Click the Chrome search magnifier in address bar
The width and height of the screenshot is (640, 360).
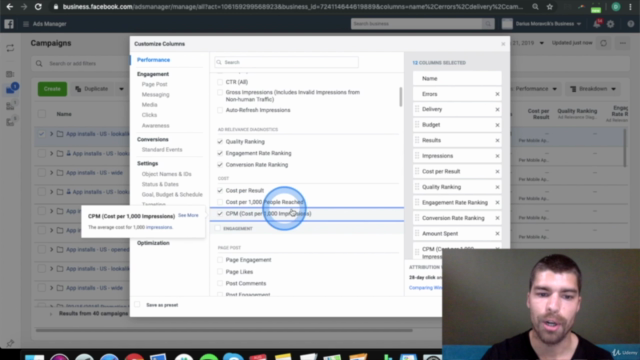pos(535,7)
